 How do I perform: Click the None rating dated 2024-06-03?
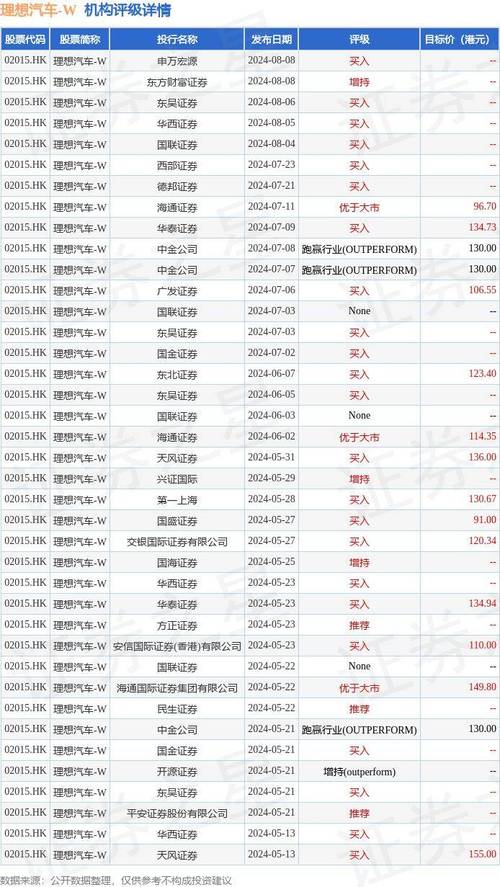pyautogui.click(x=359, y=415)
